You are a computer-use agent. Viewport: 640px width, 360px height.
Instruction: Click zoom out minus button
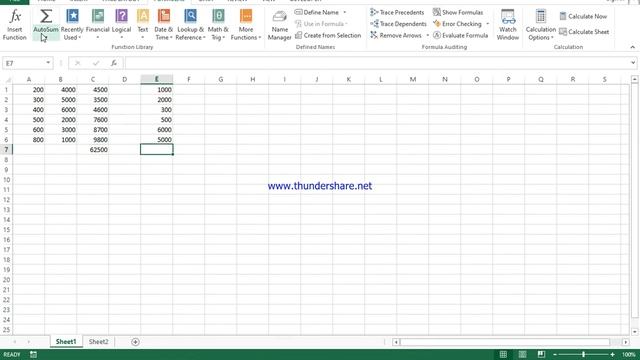(x=555, y=355)
